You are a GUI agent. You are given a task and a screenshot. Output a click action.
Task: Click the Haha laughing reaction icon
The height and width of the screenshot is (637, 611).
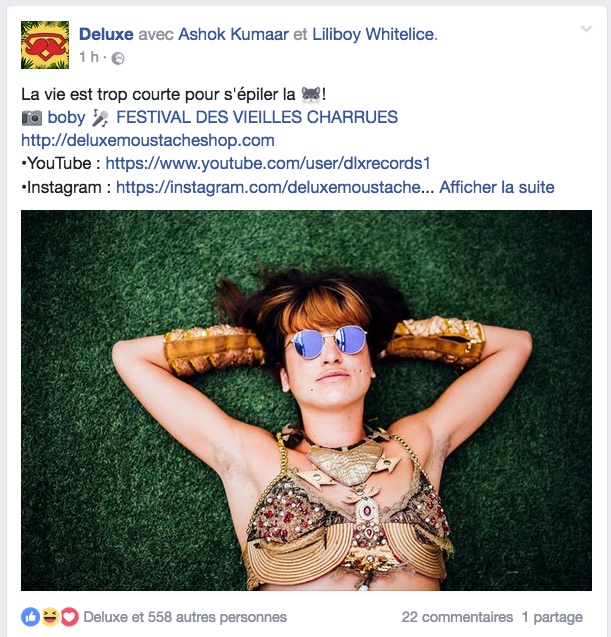(x=50, y=617)
